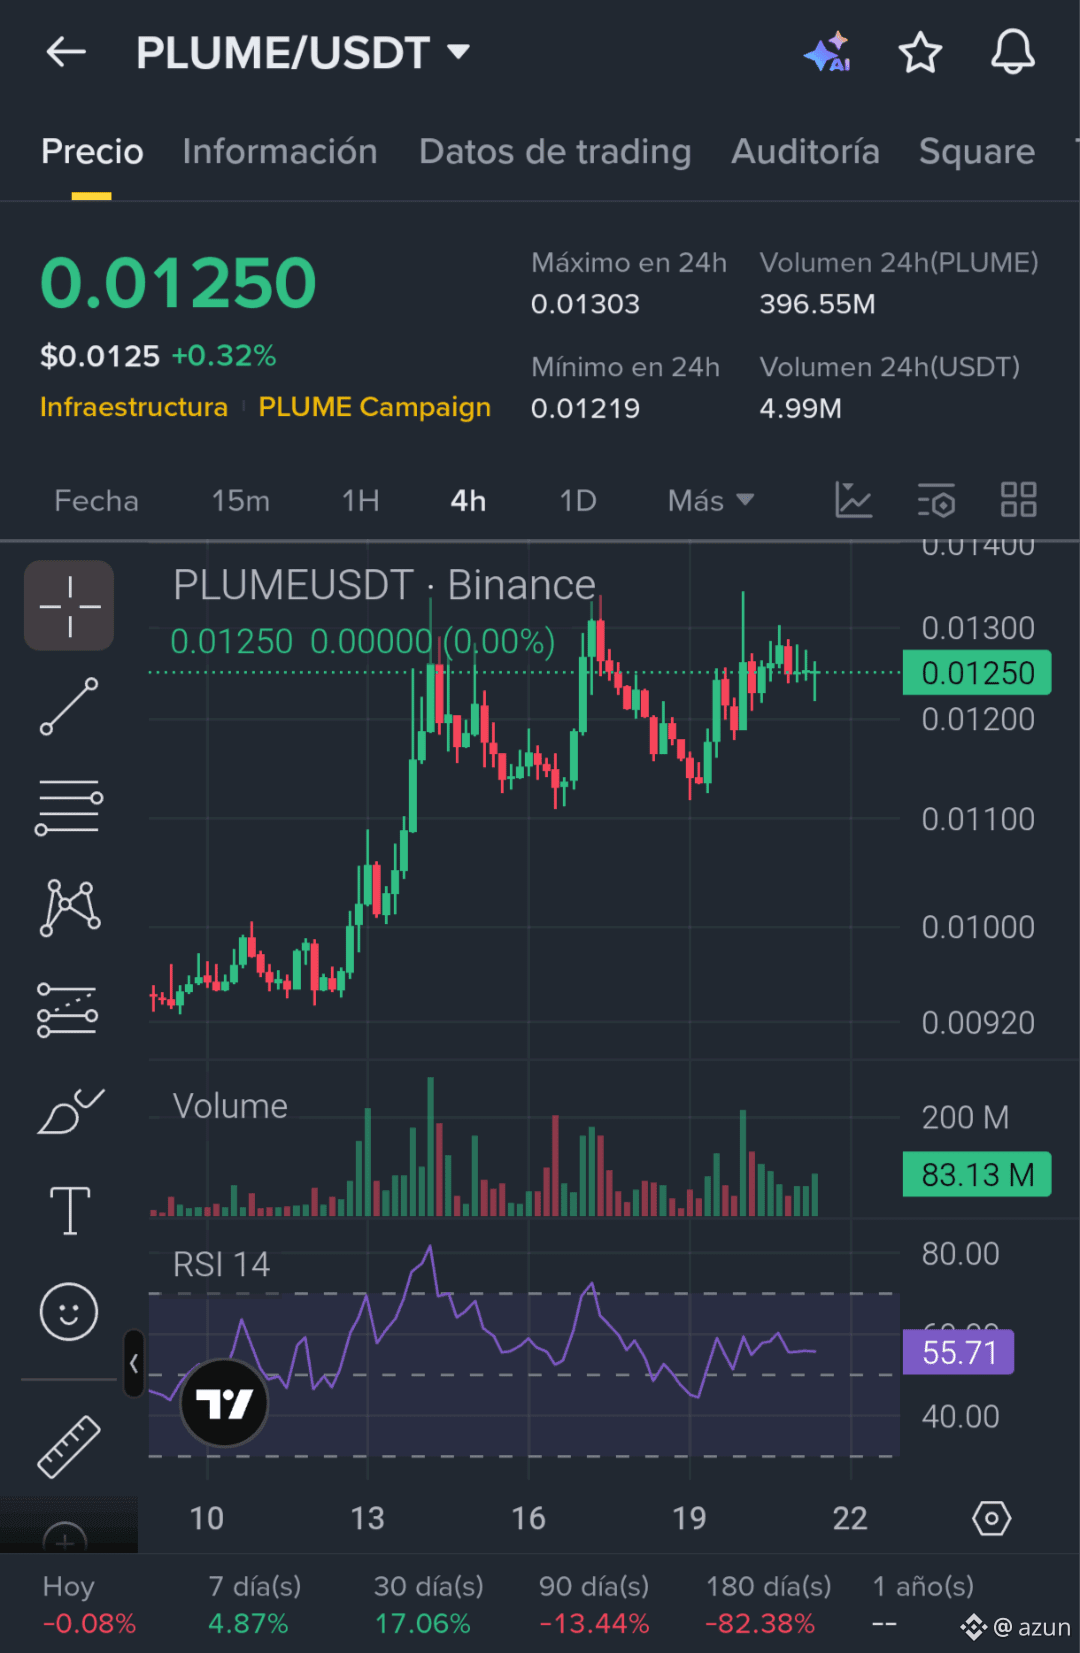1080x1653 pixels.
Task: Tap the 30 día(s) 17.06% entry
Action: 428,1604
